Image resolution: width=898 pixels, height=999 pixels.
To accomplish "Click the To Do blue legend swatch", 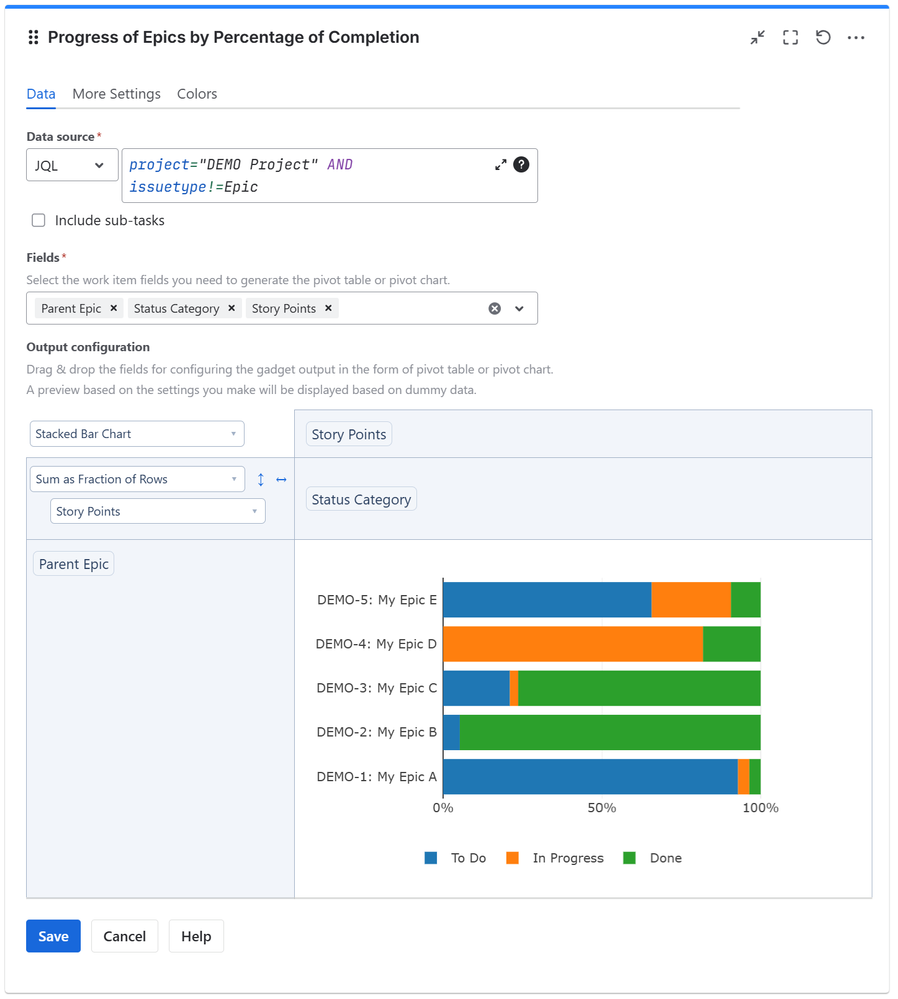I will pos(430,857).
